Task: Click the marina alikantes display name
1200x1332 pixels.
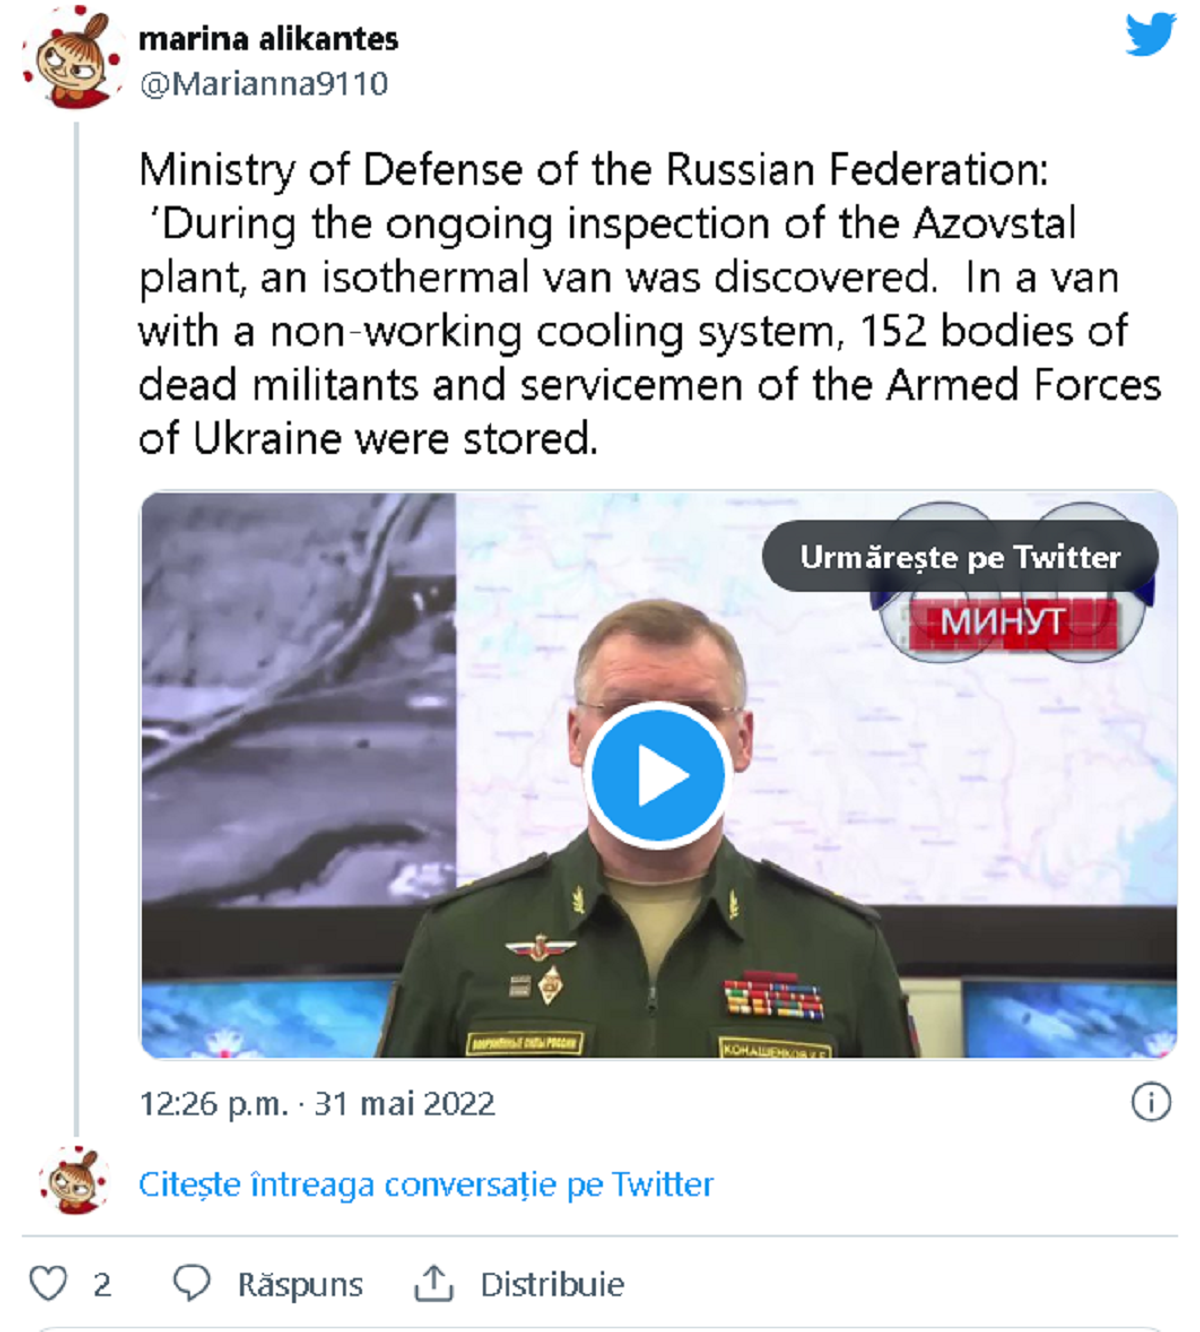Action: coord(268,39)
